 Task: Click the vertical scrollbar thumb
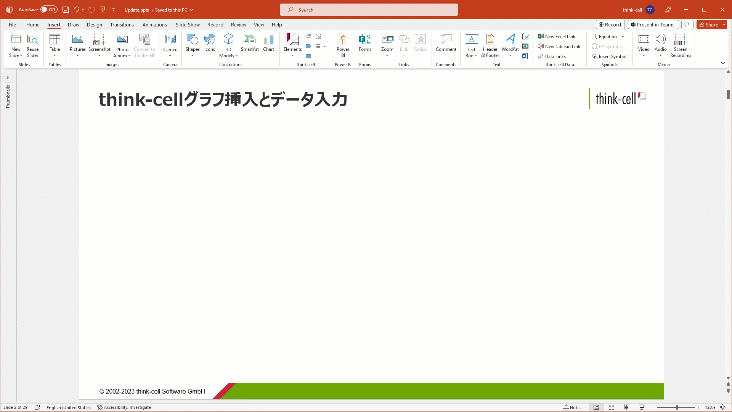point(728,94)
